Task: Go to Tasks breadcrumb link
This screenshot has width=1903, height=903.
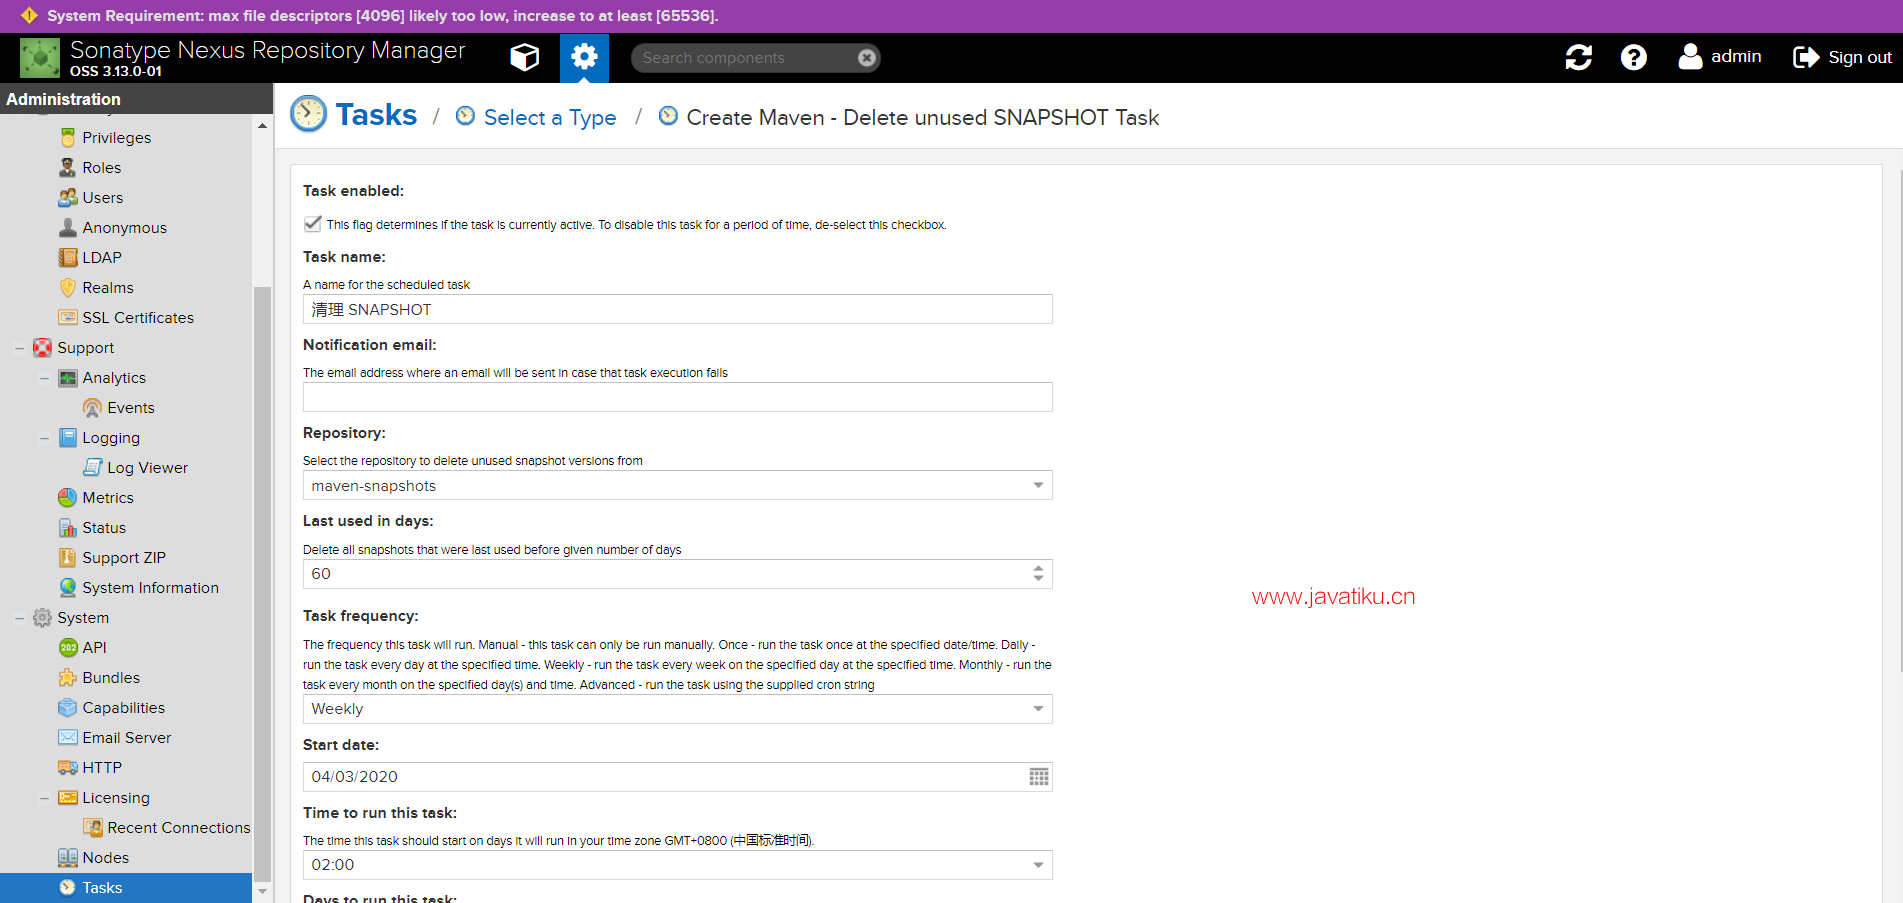Action: click(376, 115)
